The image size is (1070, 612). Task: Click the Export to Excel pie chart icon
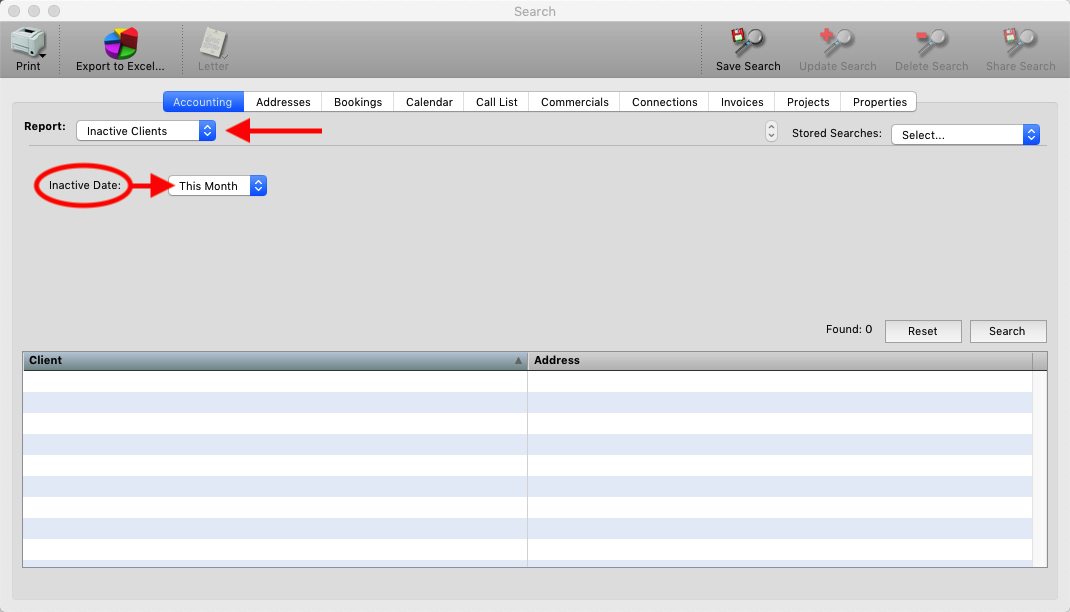(x=121, y=43)
